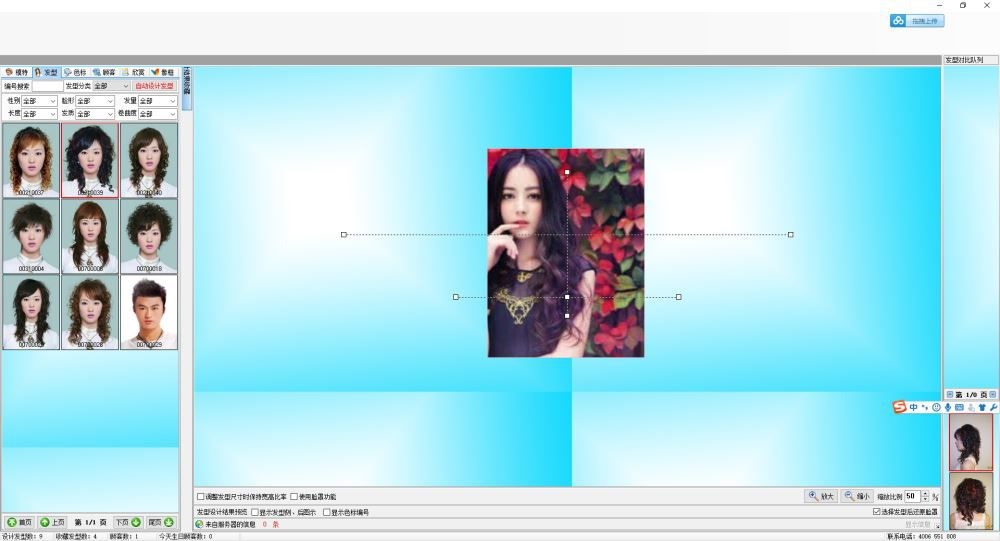Click the left handle of lower dotted guide line

(455, 297)
